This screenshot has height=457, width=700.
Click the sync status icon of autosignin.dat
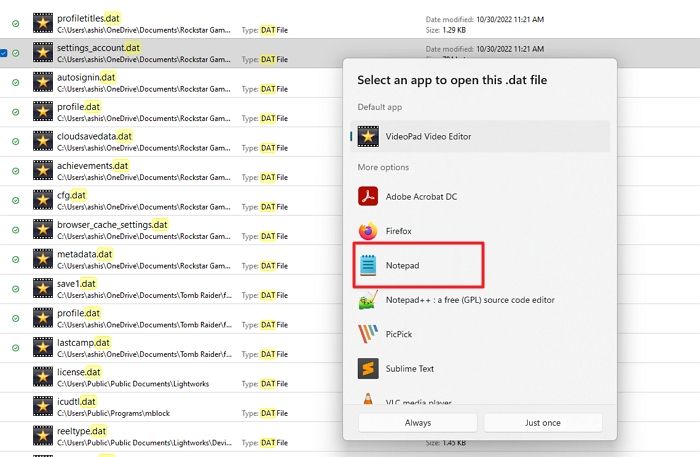(16, 82)
